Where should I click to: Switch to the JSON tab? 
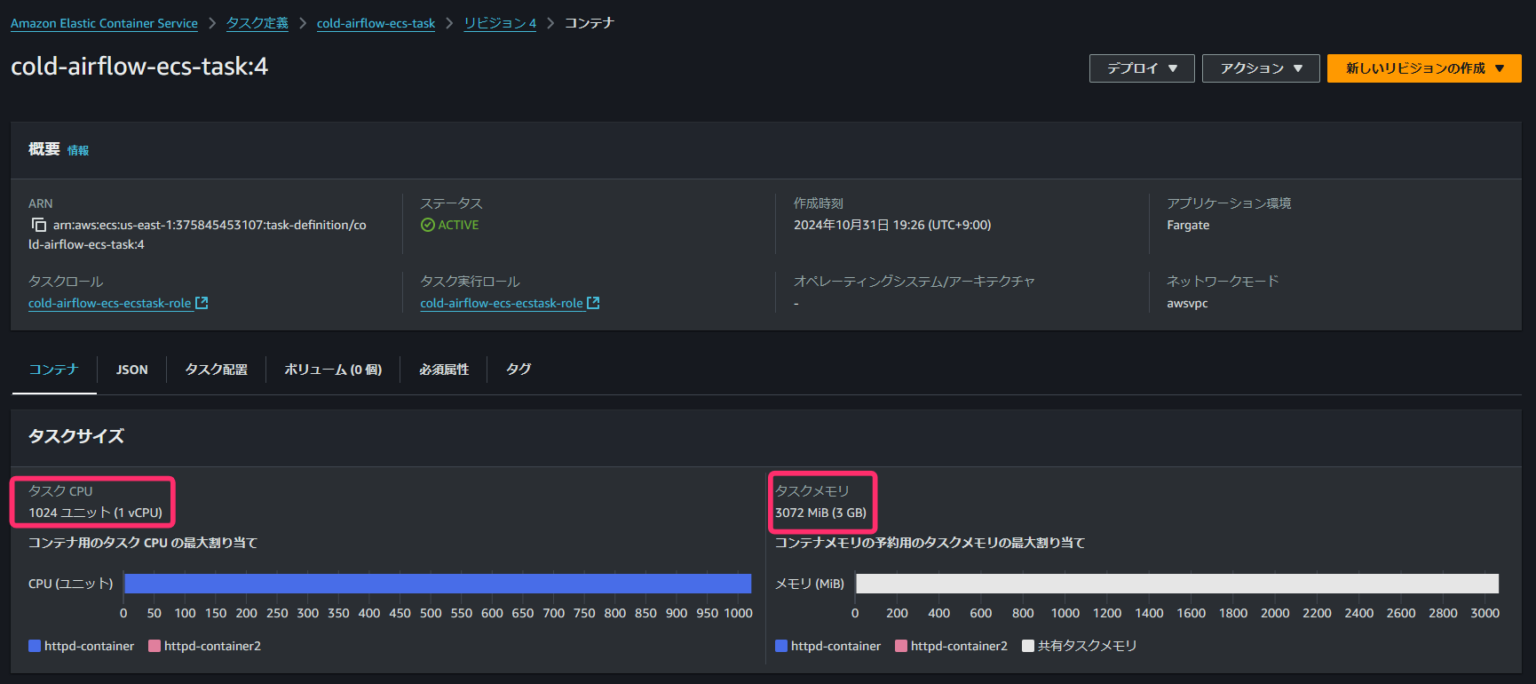point(131,369)
